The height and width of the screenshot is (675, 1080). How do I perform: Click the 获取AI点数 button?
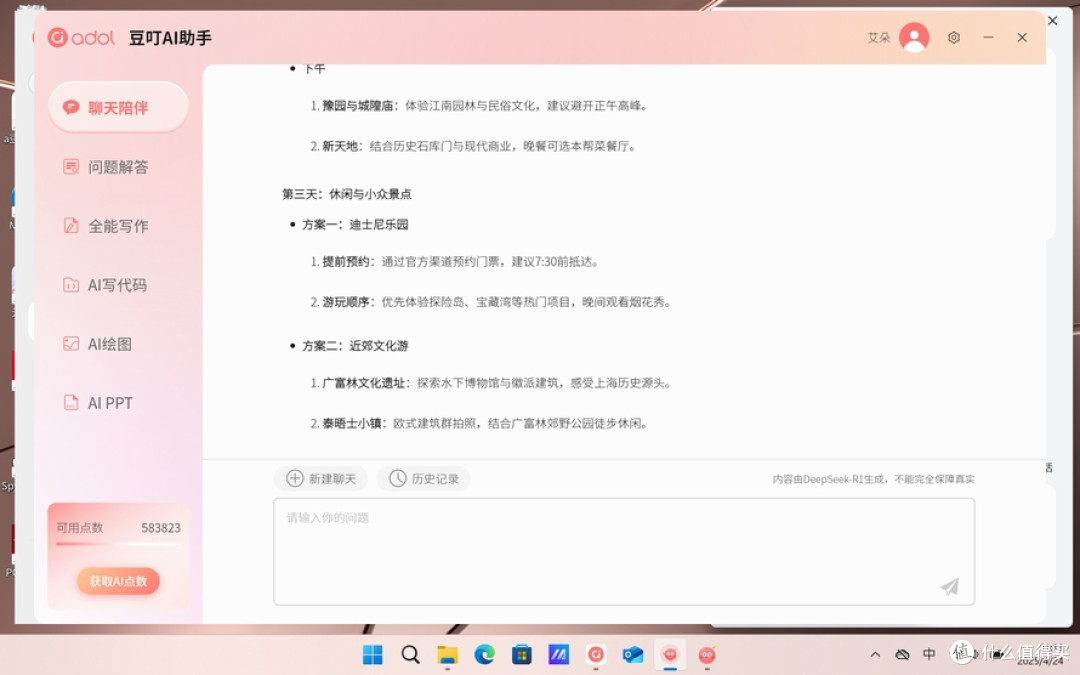click(x=118, y=581)
